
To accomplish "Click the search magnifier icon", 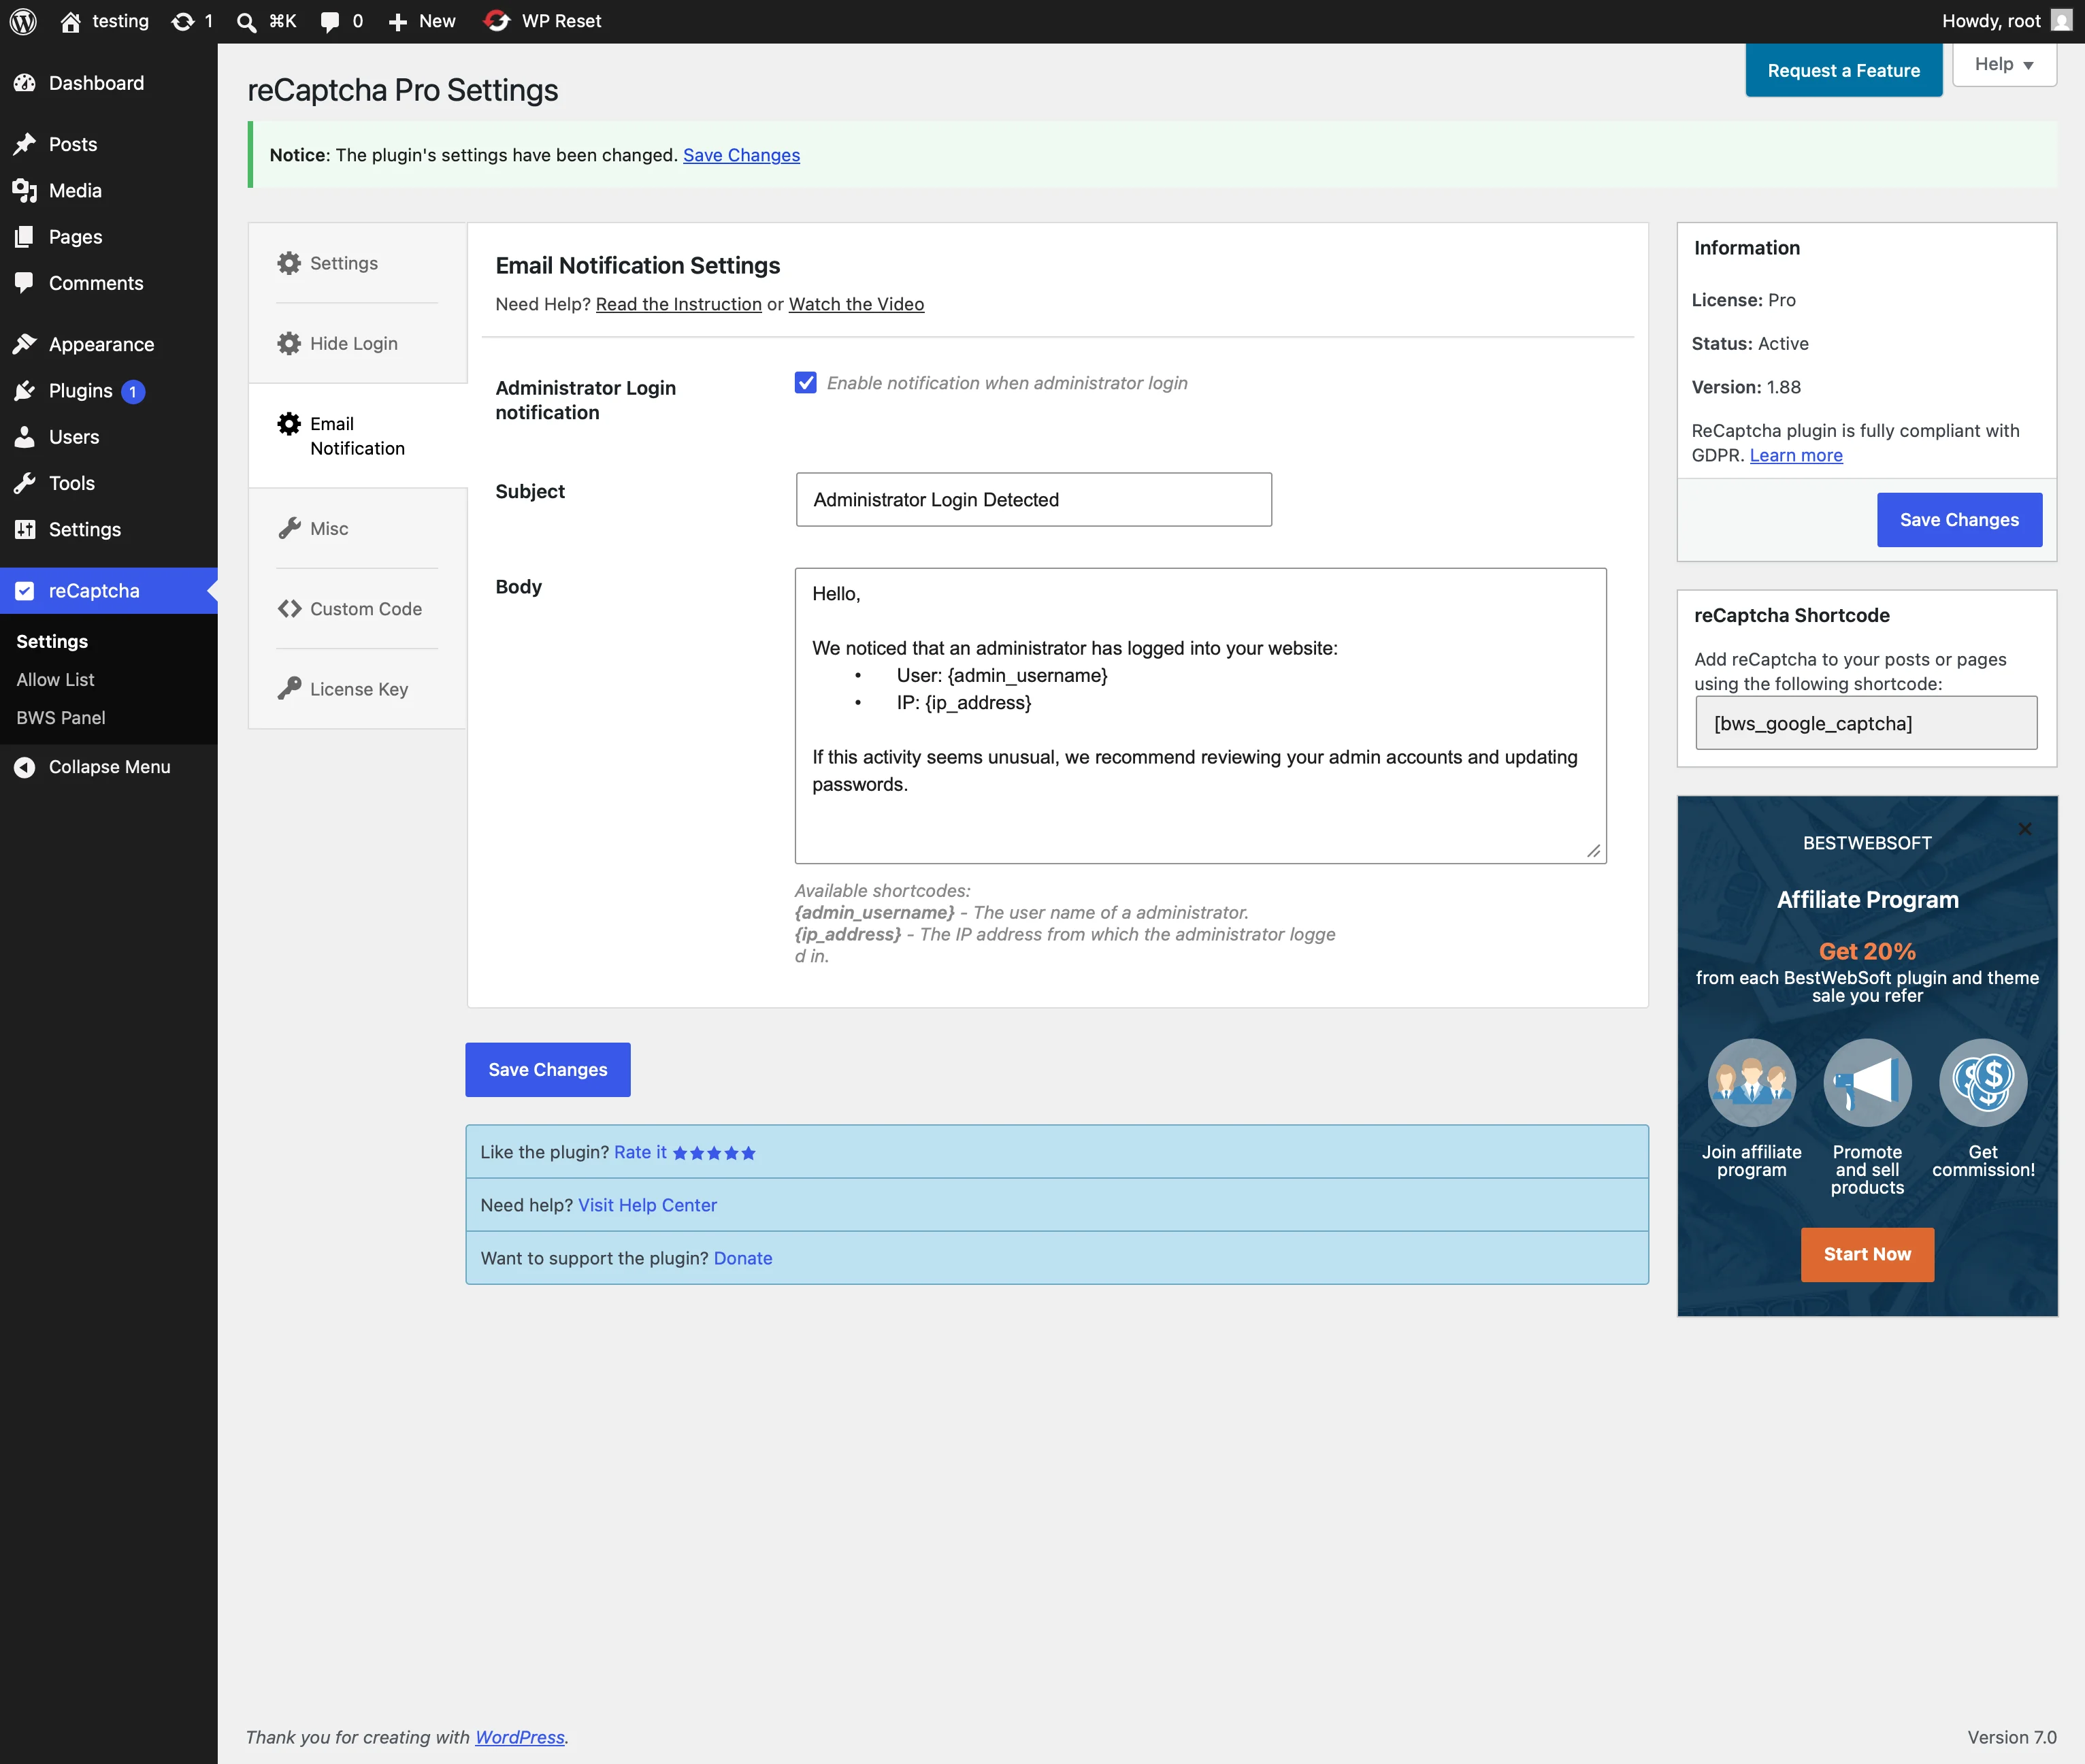I will pyautogui.click(x=246, y=22).
